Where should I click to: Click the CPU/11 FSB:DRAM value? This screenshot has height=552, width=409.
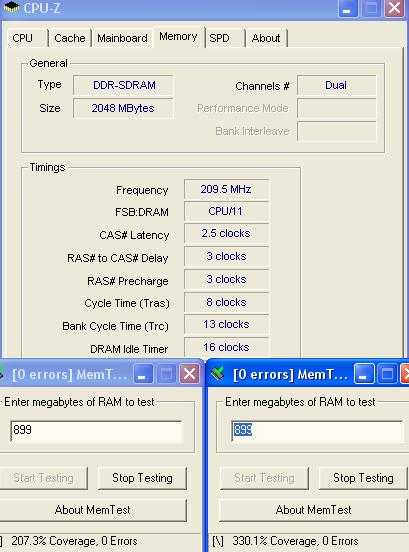226,211
